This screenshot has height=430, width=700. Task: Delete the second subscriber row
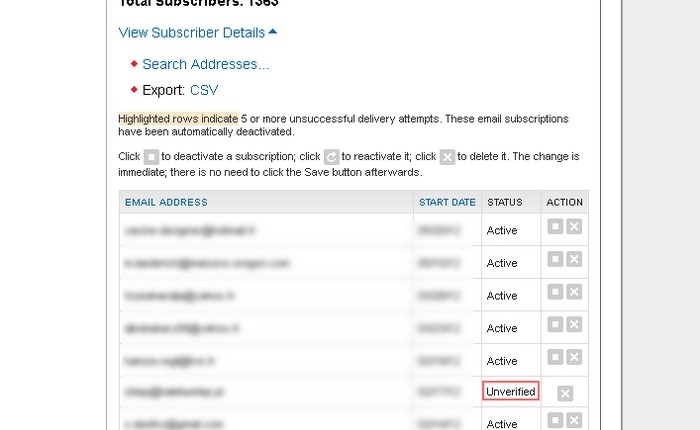(574, 260)
